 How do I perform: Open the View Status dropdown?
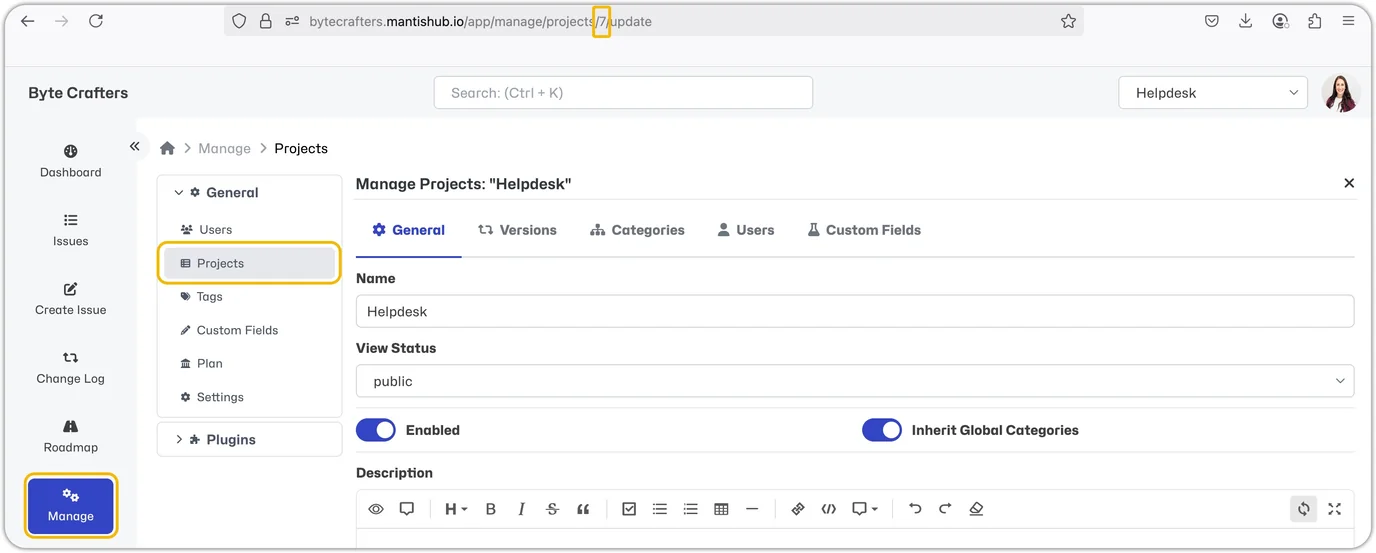coord(855,381)
